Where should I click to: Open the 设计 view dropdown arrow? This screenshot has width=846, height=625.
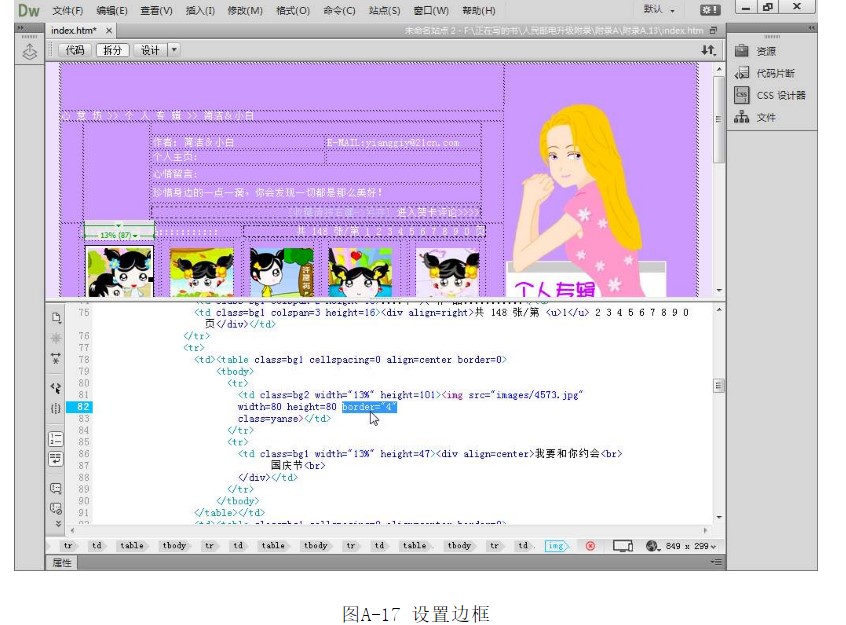[x=174, y=49]
